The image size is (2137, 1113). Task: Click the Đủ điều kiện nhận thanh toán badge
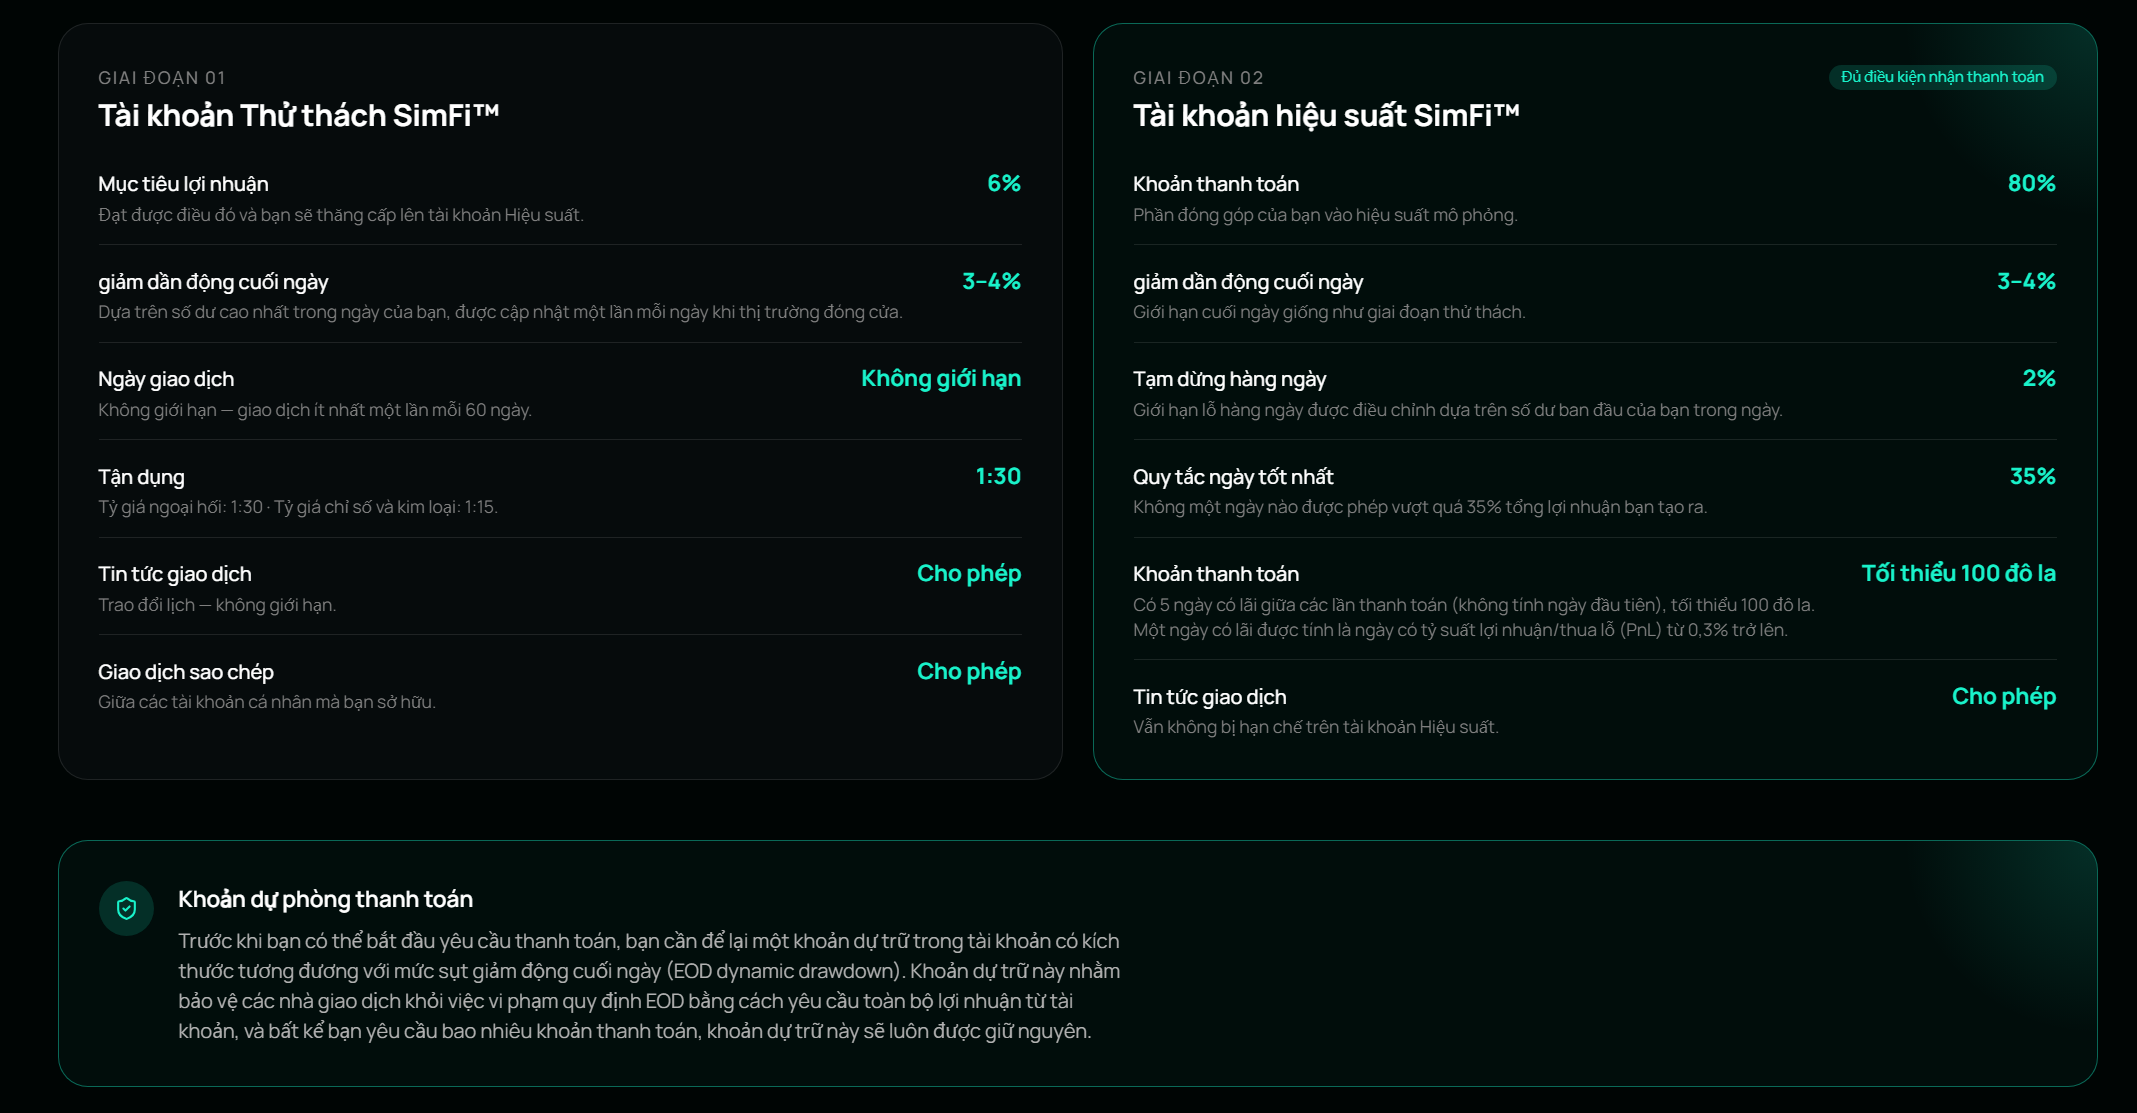point(1942,77)
